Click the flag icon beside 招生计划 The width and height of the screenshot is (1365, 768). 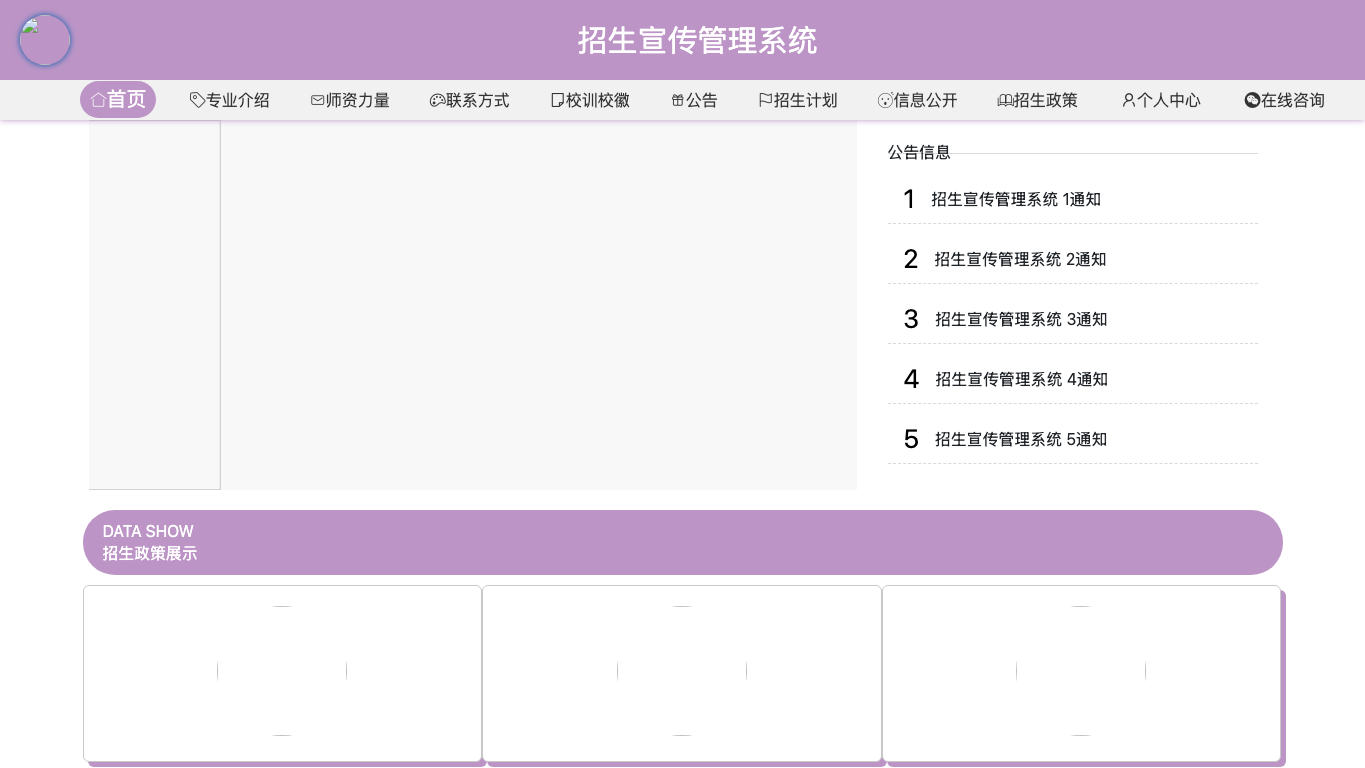point(766,100)
